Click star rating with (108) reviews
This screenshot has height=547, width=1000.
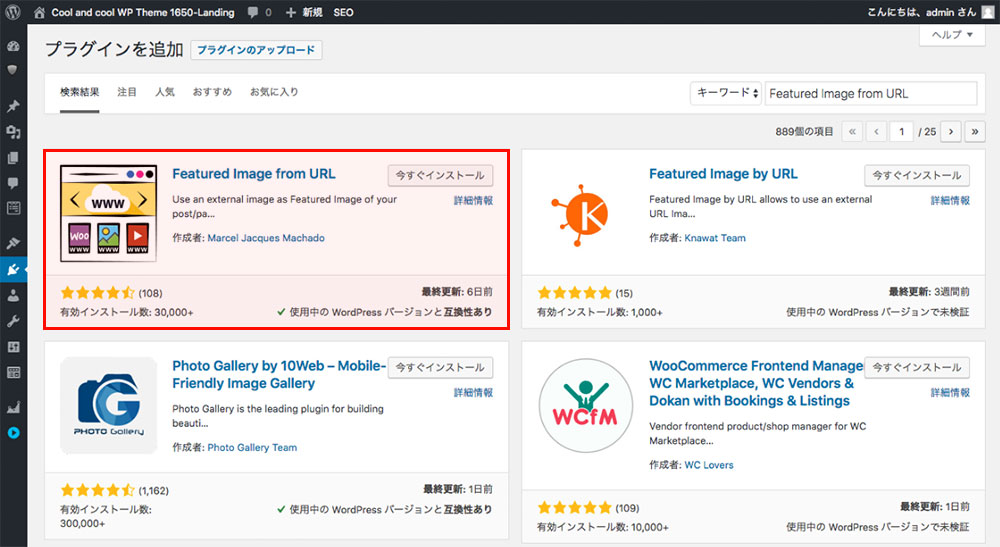point(111,293)
